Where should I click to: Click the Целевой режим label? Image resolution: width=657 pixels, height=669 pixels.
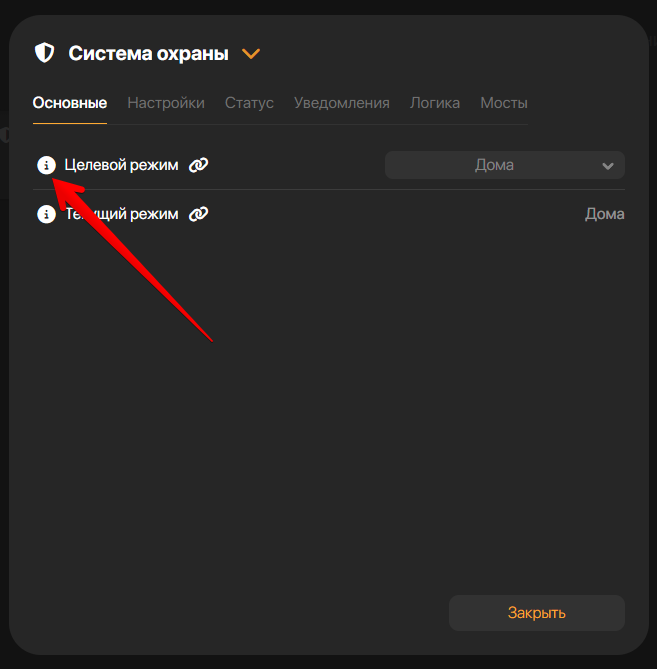click(121, 165)
